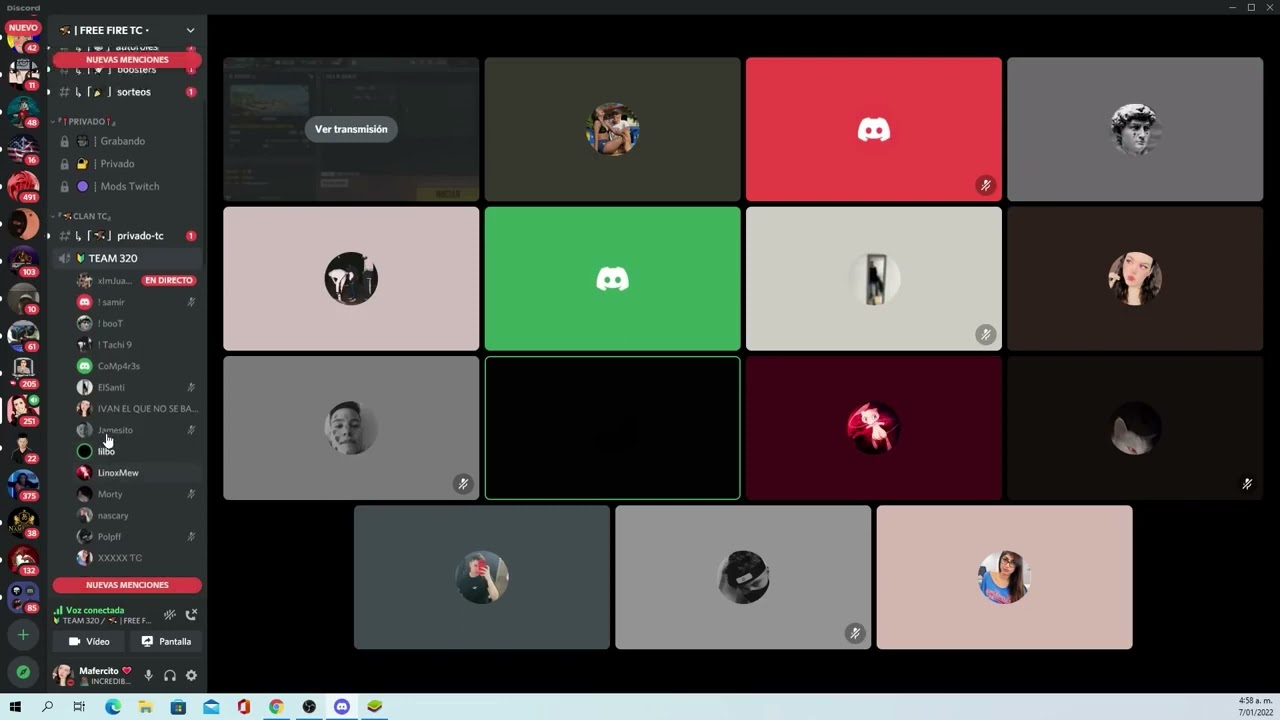Screen dimensions: 1280x720
Task: Click Discord icon in taskbar
Action: click(x=342, y=707)
